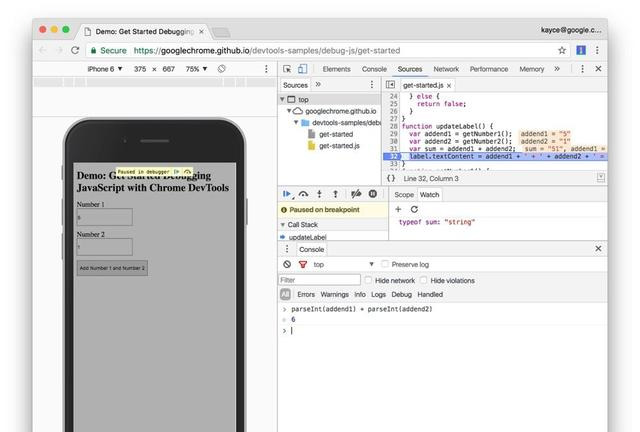Click the blue extension icon in the address bar

[x=581, y=50]
